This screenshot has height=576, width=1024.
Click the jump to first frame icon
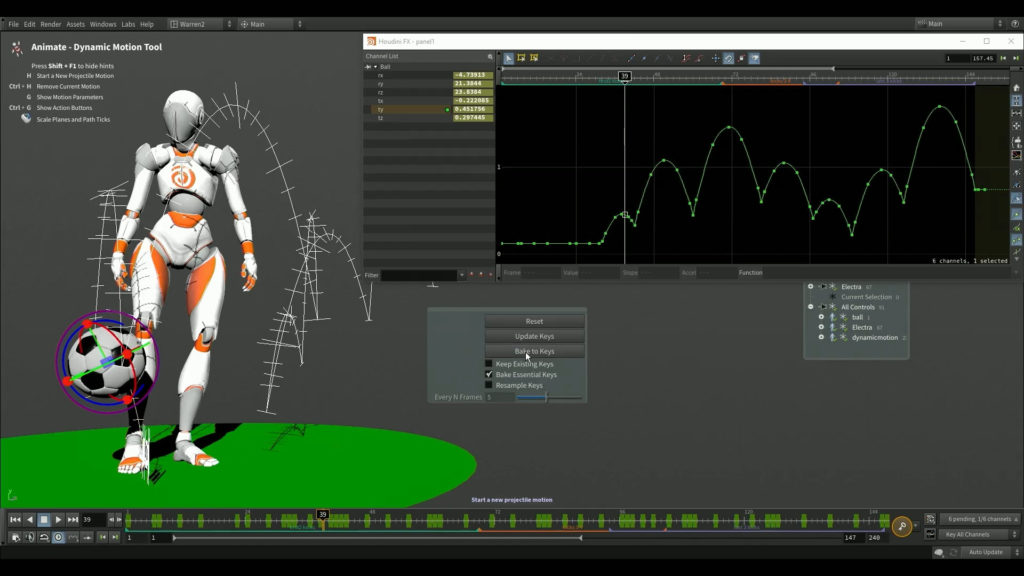pyautogui.click(x=14, y=519)
